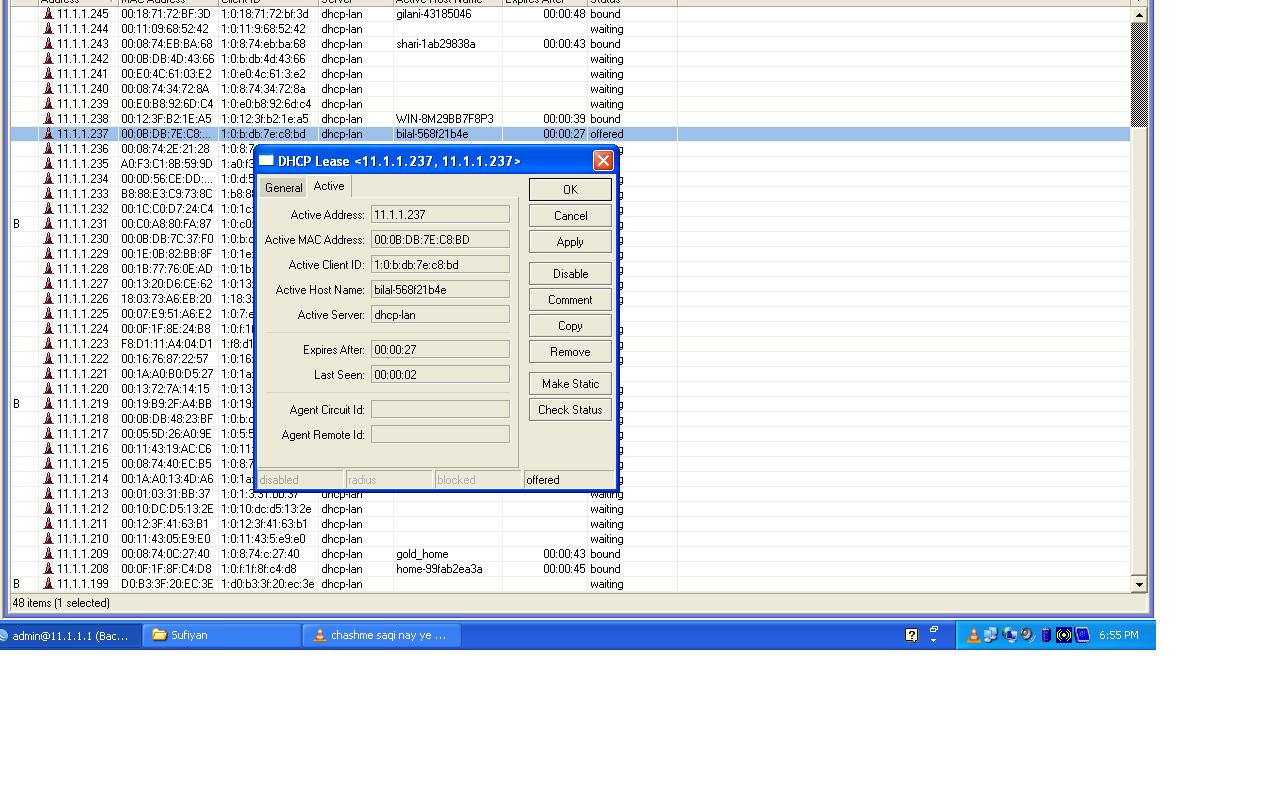Screen dimensions: 1280x800
Task: Disable the selected DHCP lease
Action: pyautogui.click(x=569, y=273)
